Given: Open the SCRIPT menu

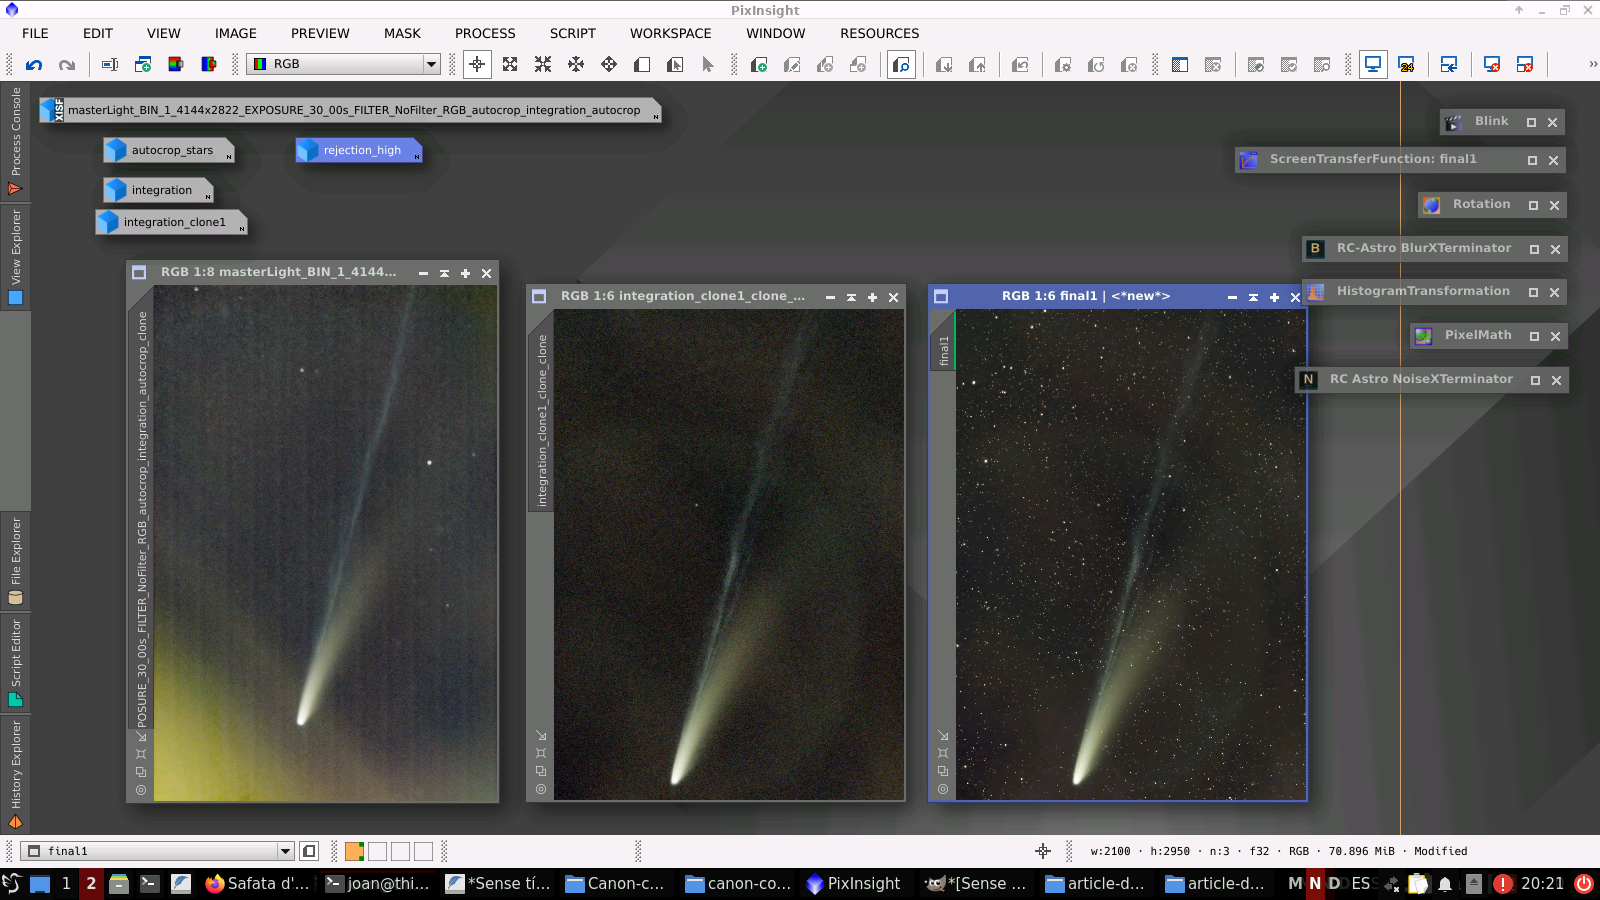Looking at the screenshot, I should 572,34.
